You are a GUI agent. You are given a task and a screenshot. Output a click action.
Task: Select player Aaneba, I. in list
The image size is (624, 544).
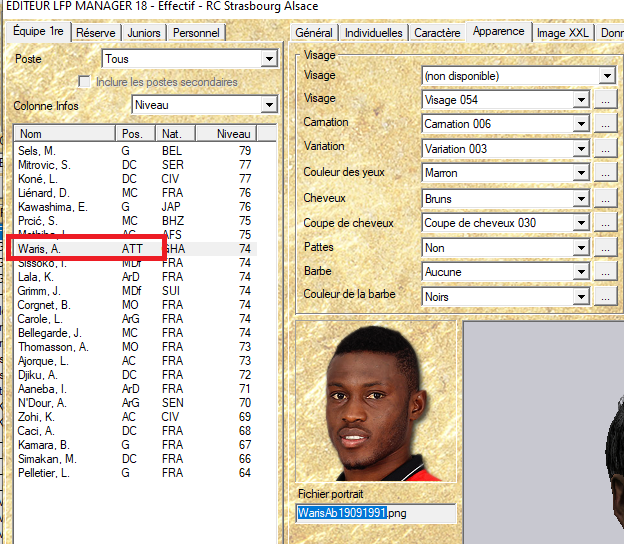coord(135,389)
